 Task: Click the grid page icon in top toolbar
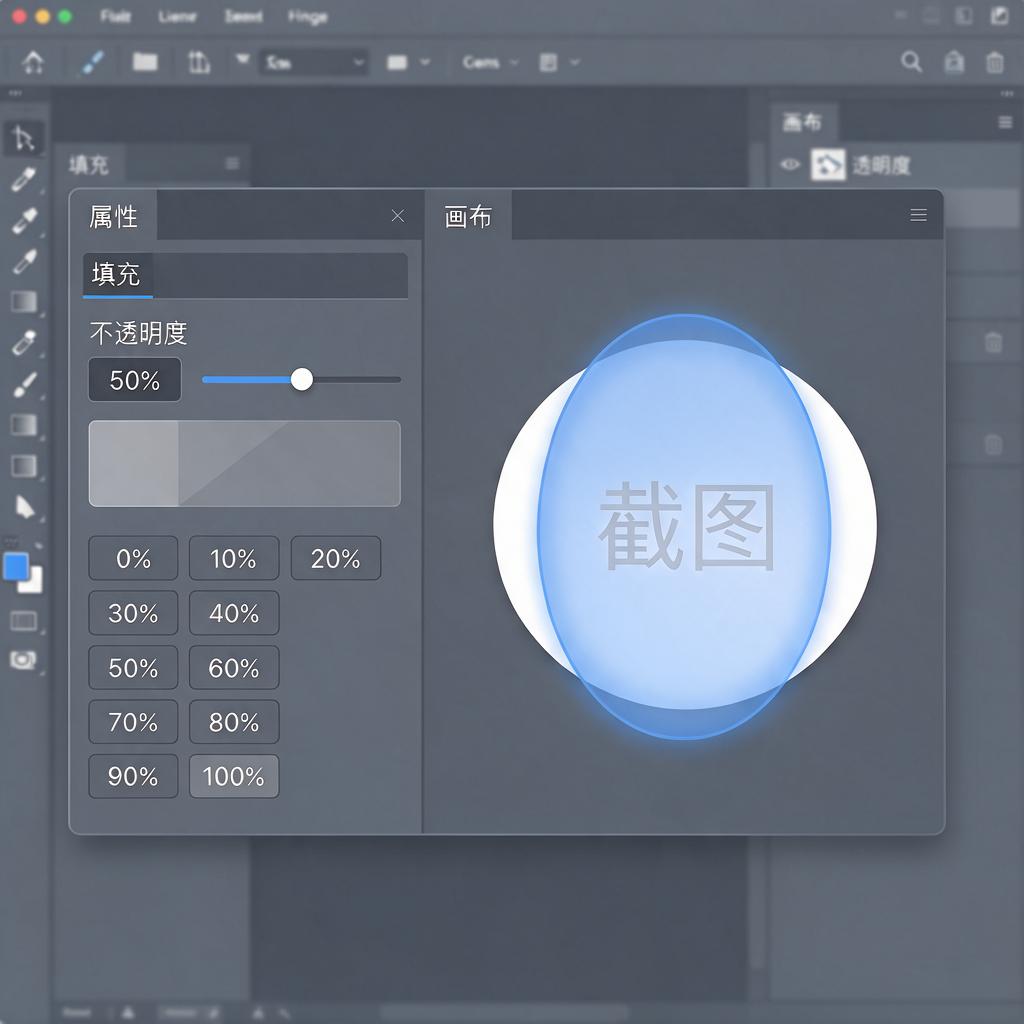pyautogui.click(x=548, y=62)
